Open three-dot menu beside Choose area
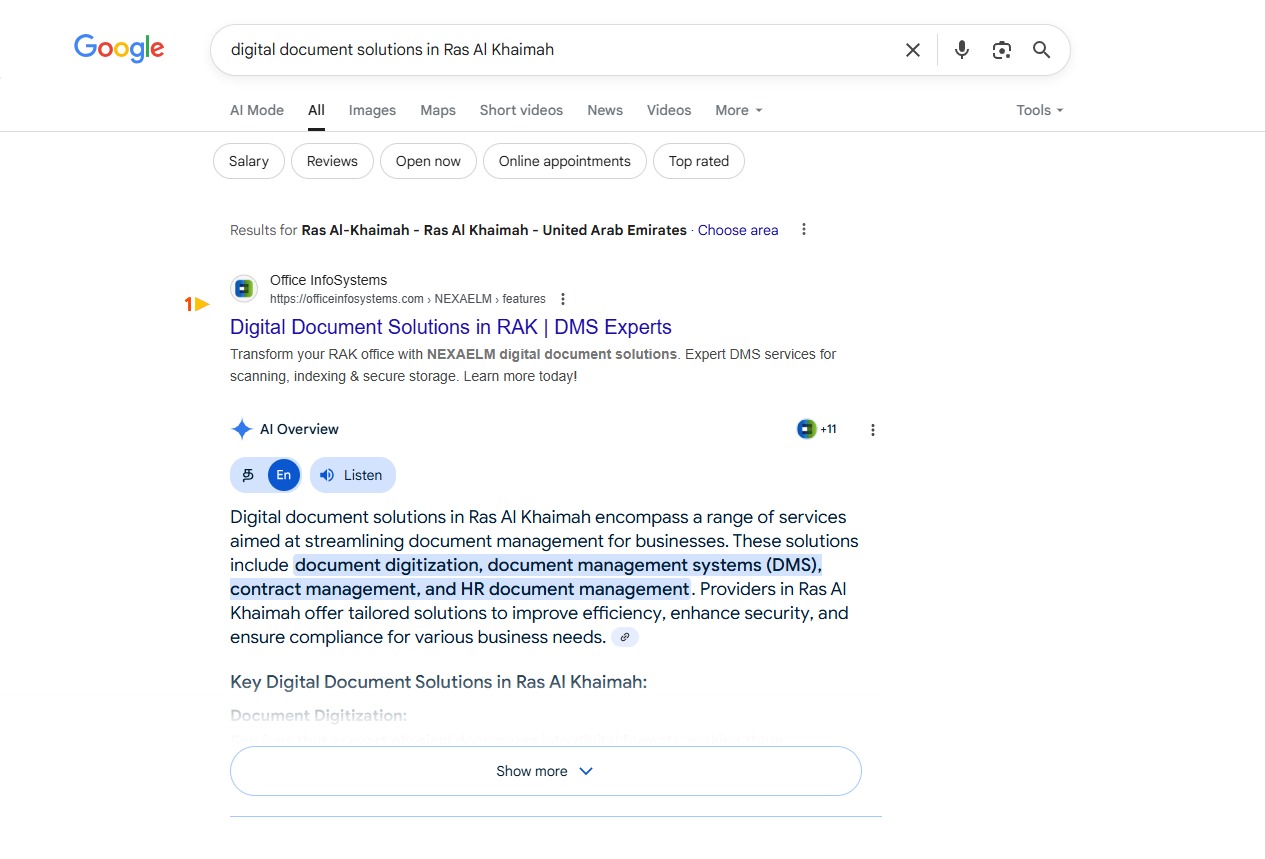1265x859 pixels. (x=803, y=230)
